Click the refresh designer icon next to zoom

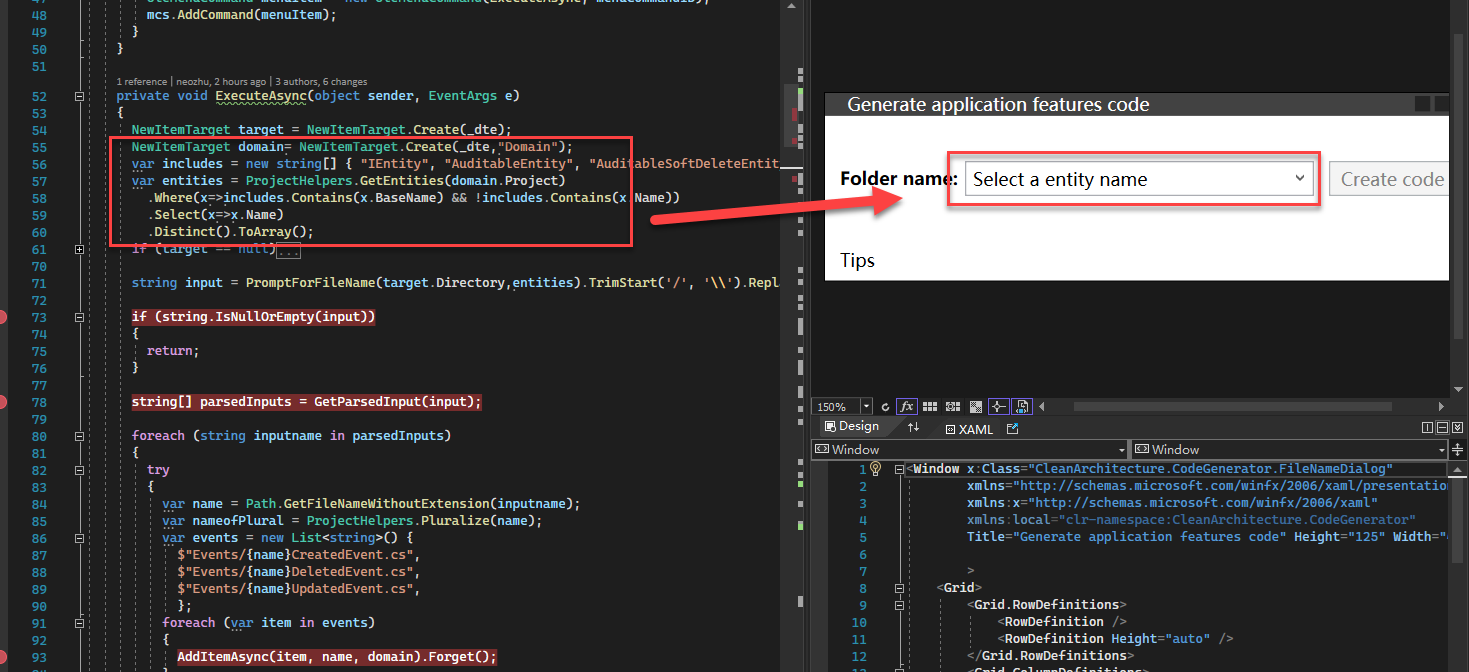point(885,407)
